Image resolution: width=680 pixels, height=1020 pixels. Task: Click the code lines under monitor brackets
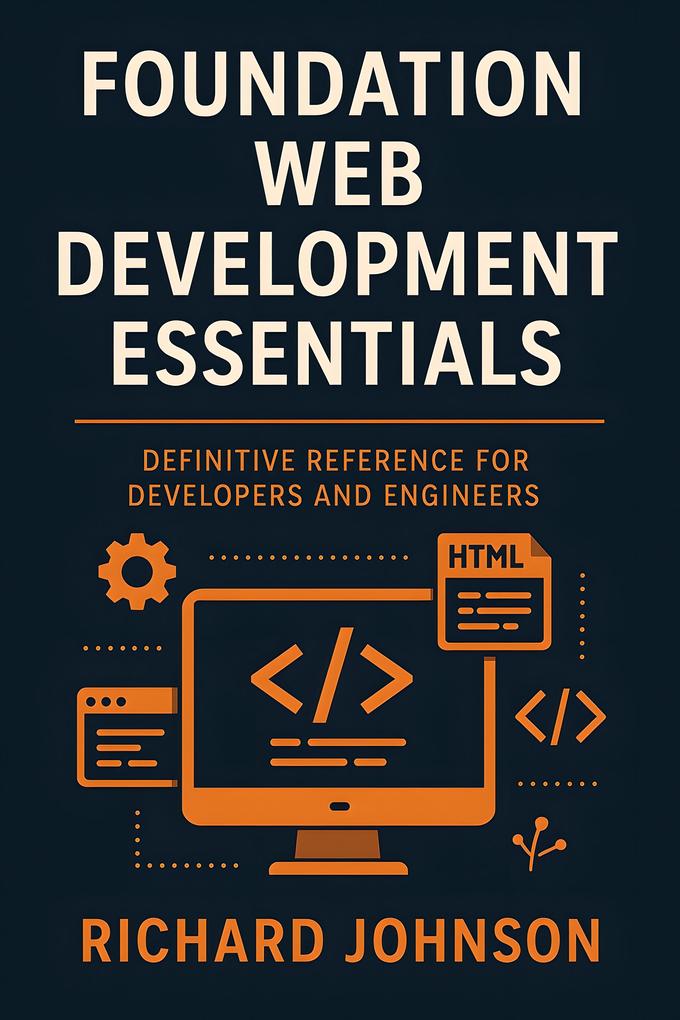click(338, 752)
